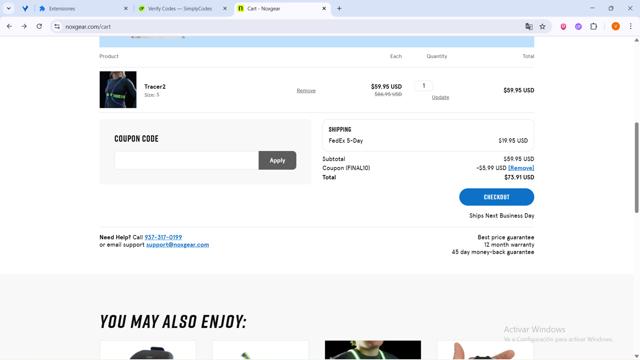This screenshot has height=360, width=640.
Task: Open the Tracer2 product name
Action: pyautogui.click(x=155, y=87)
